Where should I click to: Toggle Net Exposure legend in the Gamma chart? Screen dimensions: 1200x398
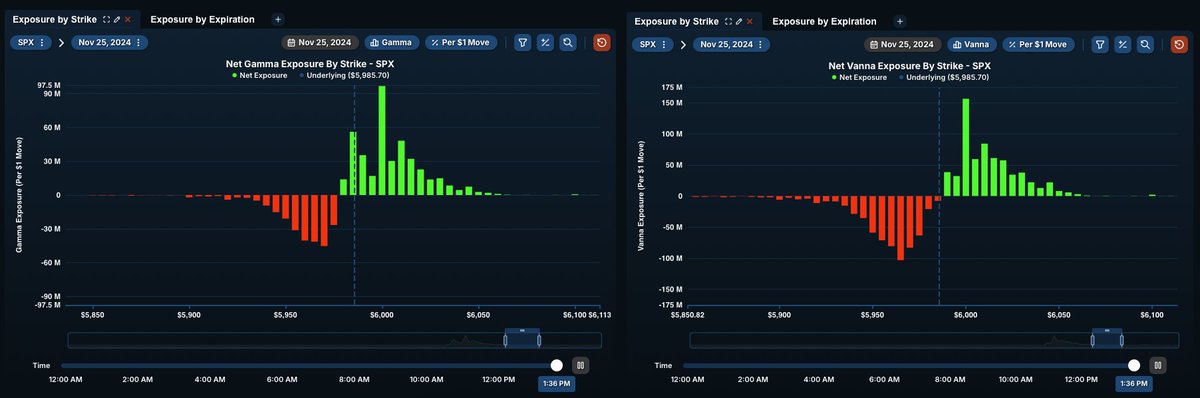pyautogui.click(x=260, y=75)
